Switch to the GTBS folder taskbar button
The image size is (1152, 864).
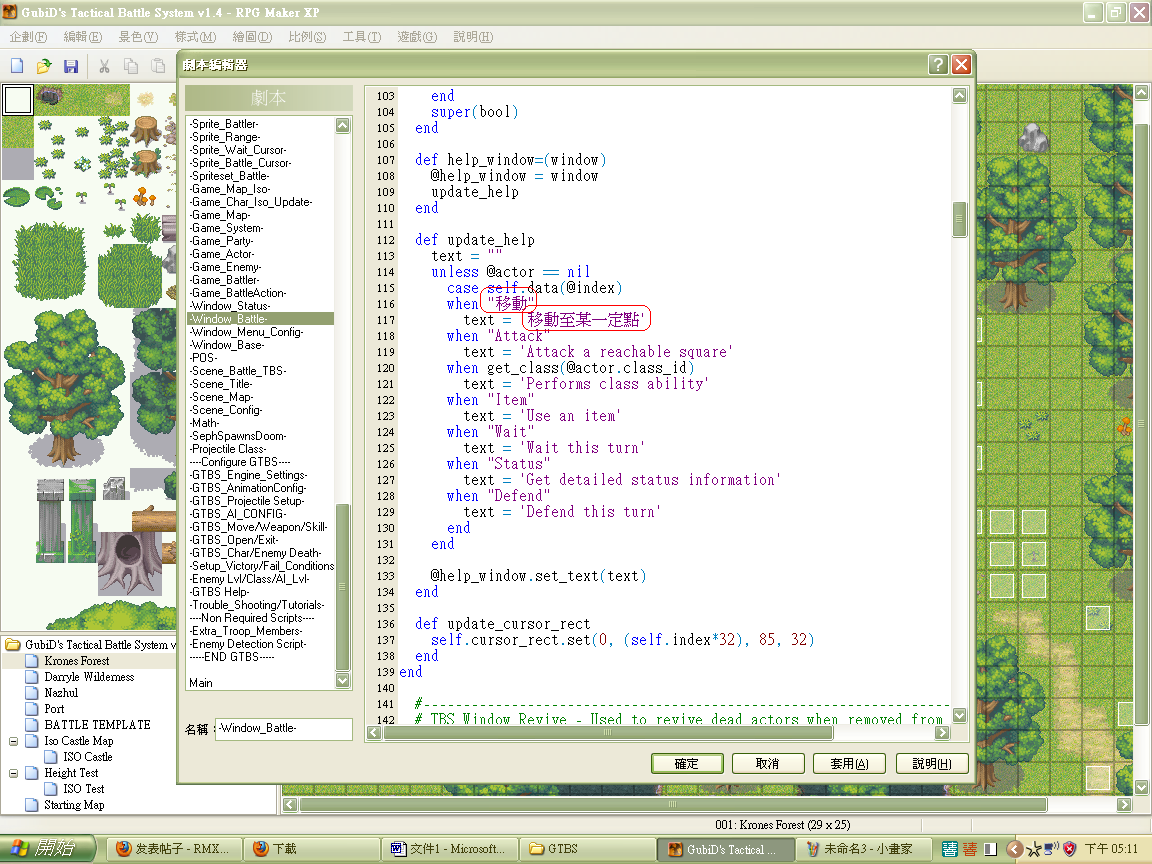tap(586, 849)
